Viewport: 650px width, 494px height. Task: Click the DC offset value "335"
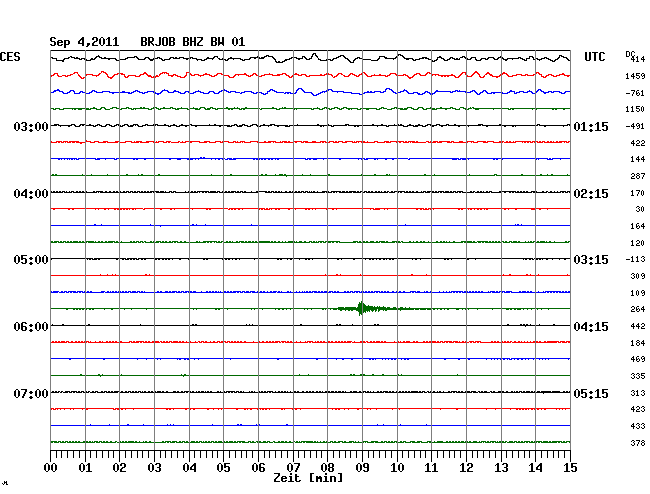[x=638, y=376]
